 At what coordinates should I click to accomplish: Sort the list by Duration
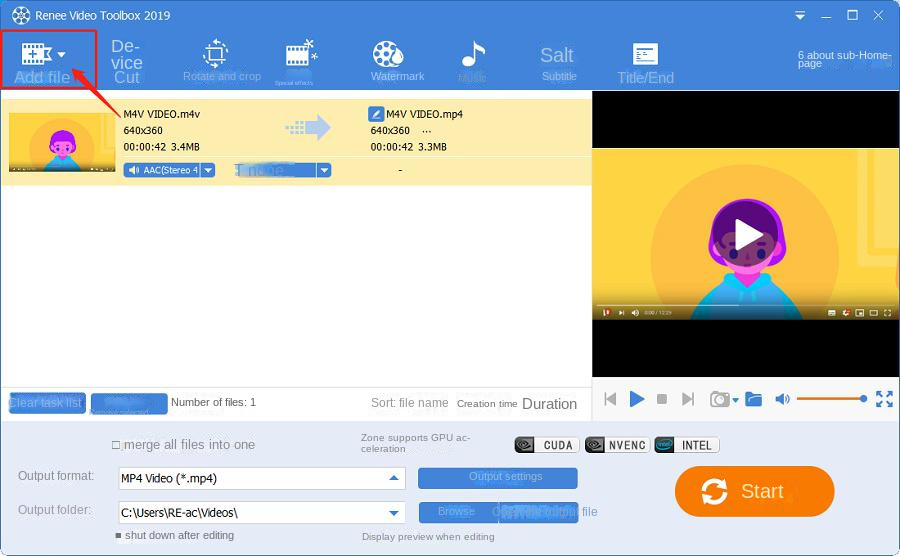coord(549,404)
